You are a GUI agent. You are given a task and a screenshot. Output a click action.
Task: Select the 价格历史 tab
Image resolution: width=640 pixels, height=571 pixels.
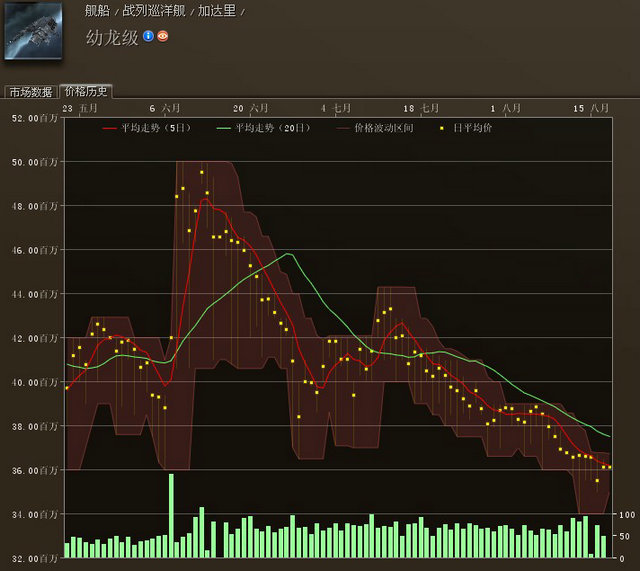point(85,91)
